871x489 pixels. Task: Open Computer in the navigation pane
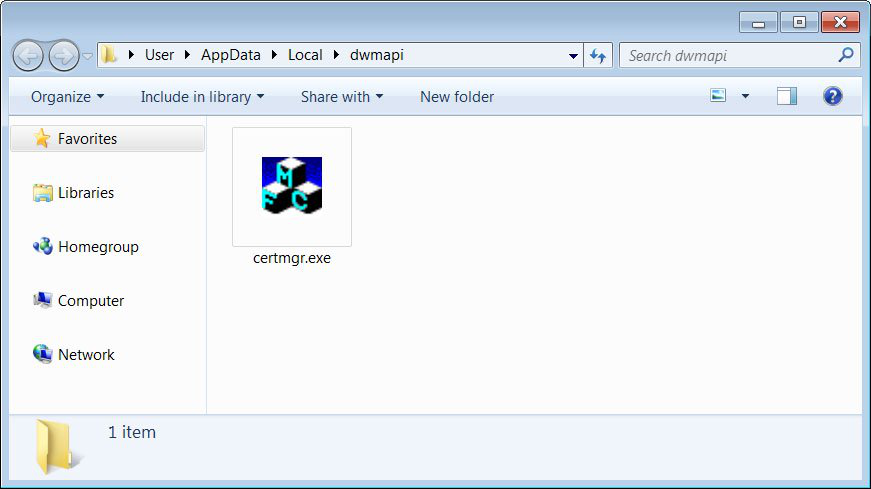click(x=90, y=301)
